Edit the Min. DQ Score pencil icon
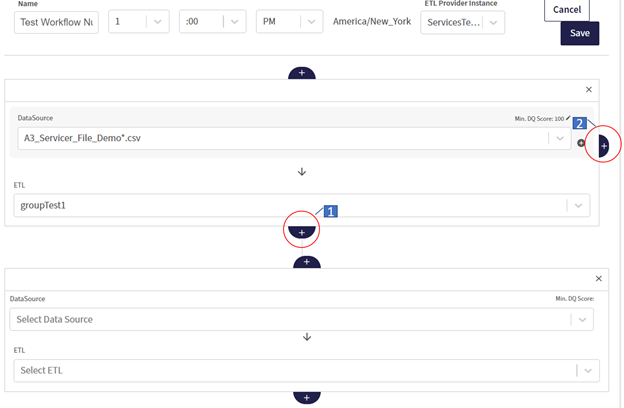This screenshot has height=408, width=624. pyautogui.click(x=568, y=118)
